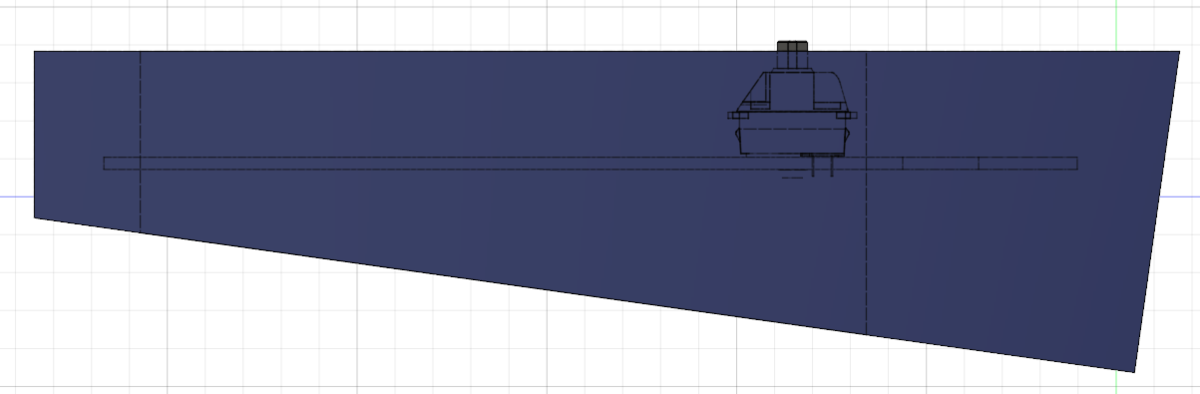This screenshot has height=394, width=1200.
Task: Select the left end of the plate
Action: (104, 163)
